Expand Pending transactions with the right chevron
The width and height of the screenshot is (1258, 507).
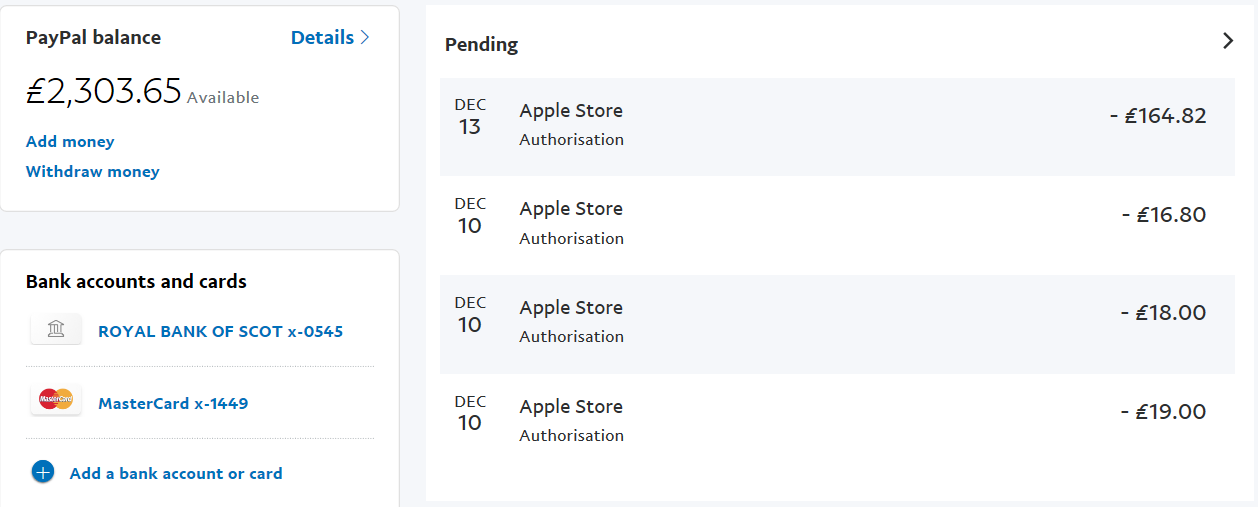(1229, 41)
